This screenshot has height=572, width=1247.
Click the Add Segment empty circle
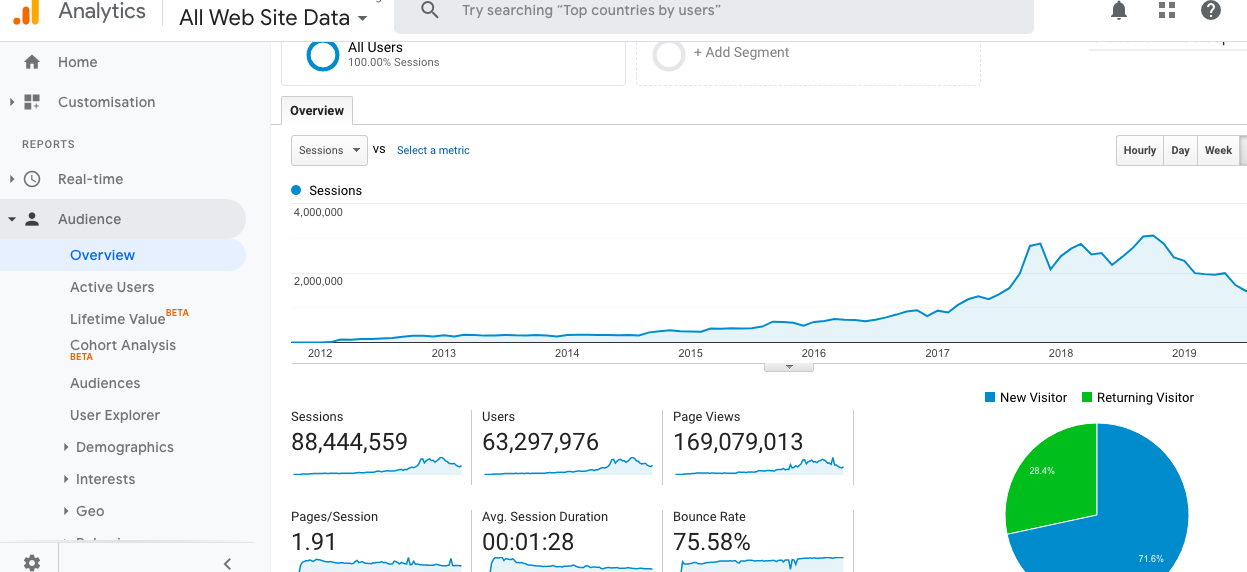669,54
